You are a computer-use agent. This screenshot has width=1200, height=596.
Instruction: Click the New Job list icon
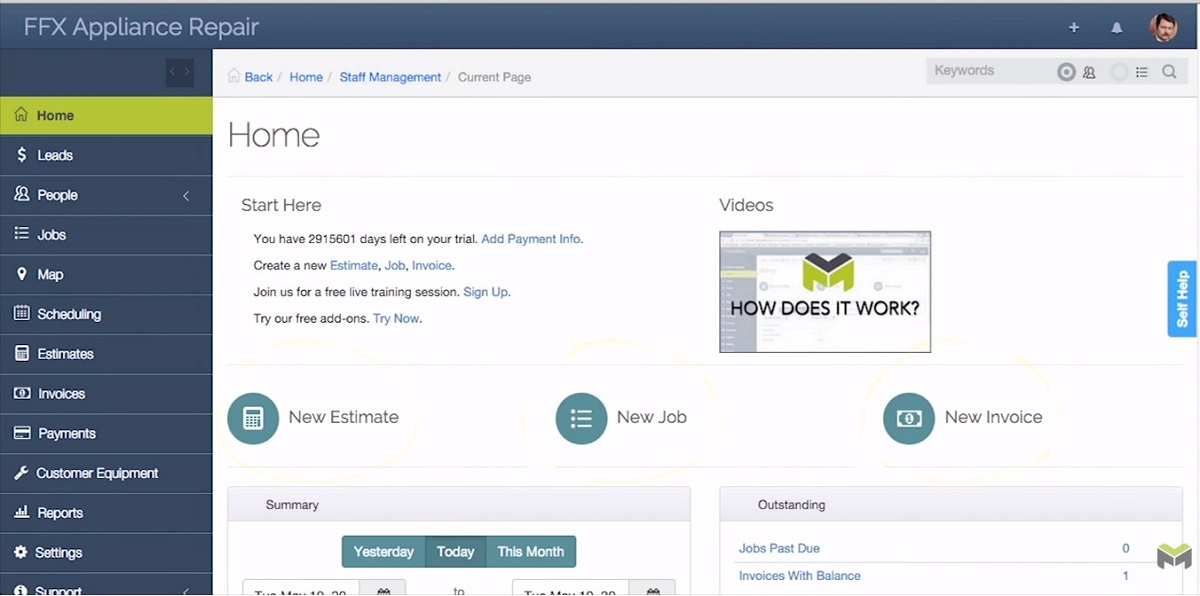click(581, 418)
